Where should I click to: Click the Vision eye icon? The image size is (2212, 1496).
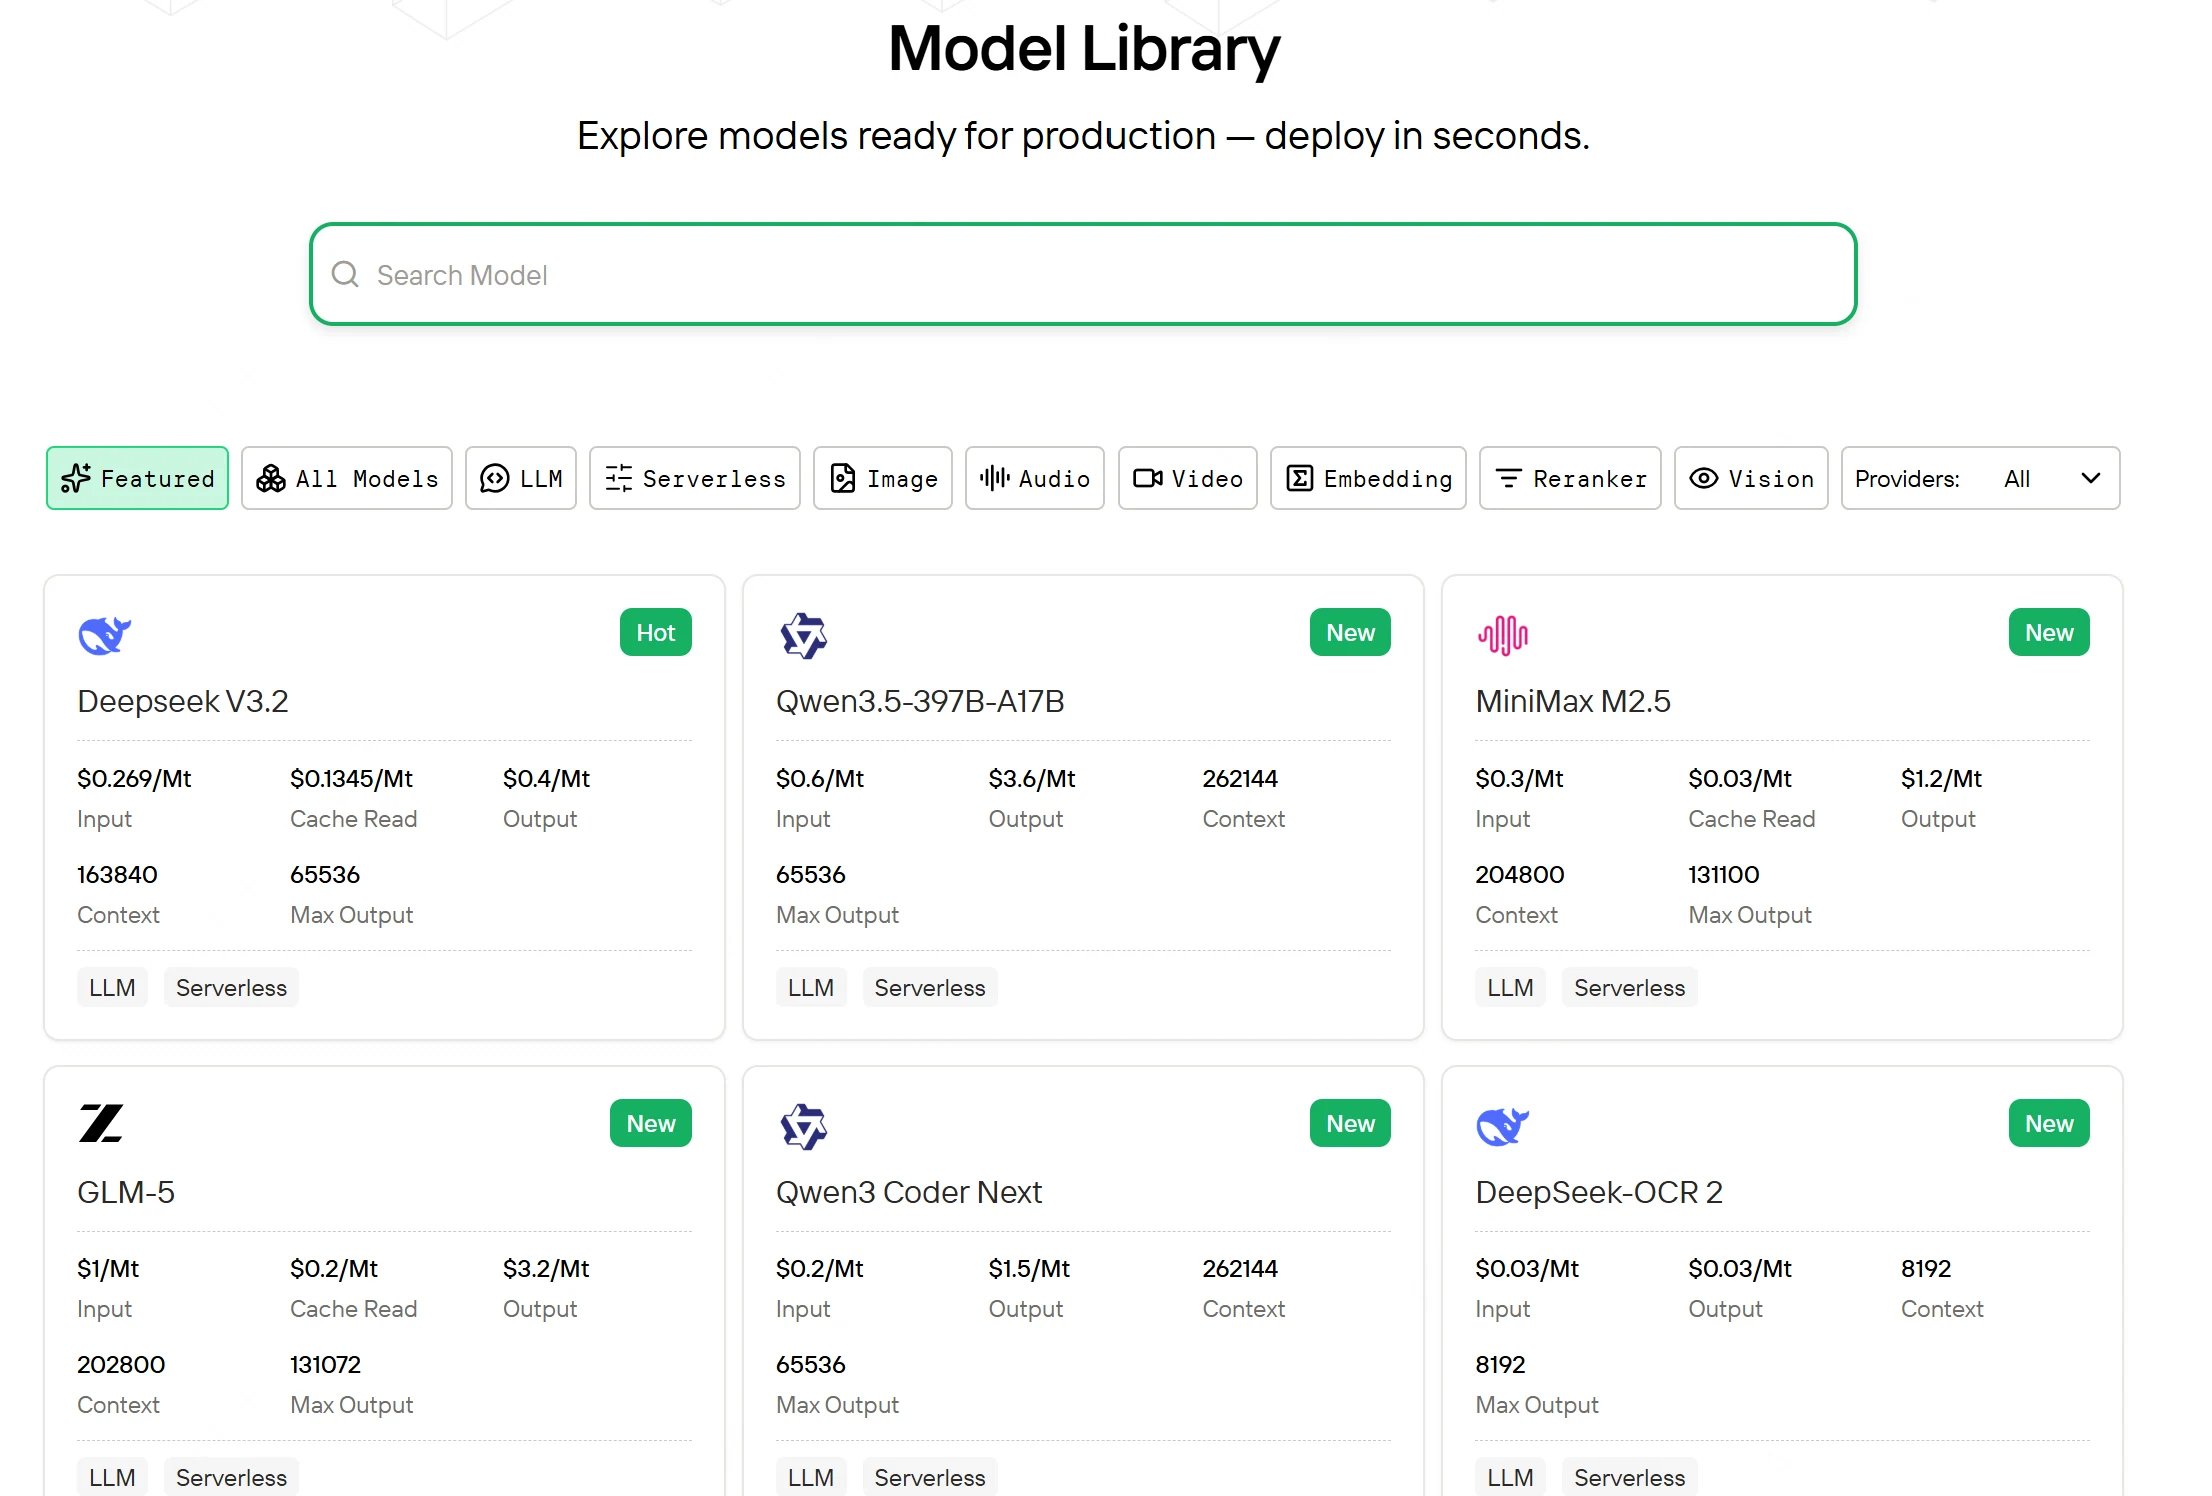tap(1704, 478)
